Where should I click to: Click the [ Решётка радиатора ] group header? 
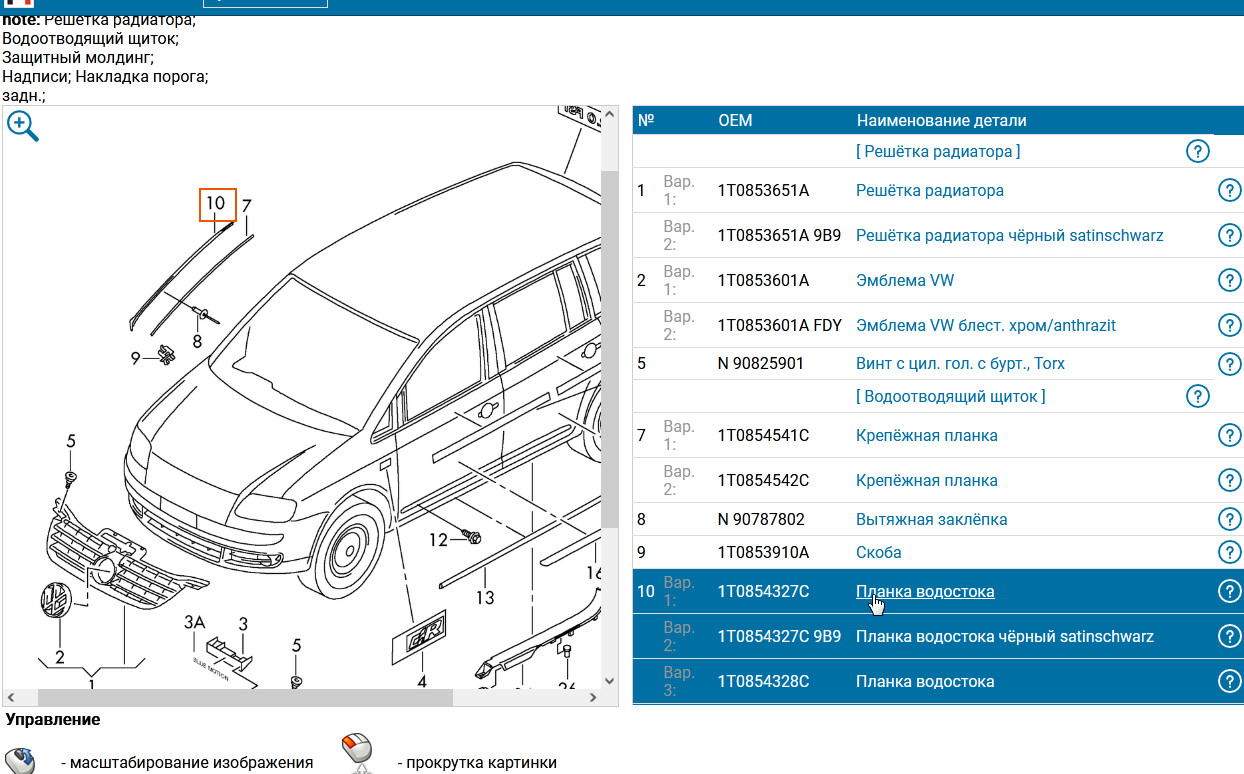click(x=938, y=151)
